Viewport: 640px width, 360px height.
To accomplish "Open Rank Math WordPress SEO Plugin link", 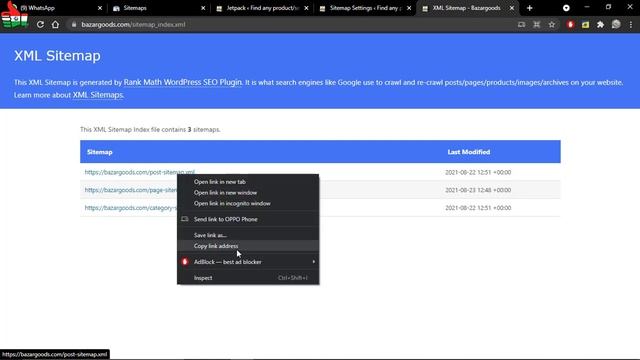I will click(182, 82).
